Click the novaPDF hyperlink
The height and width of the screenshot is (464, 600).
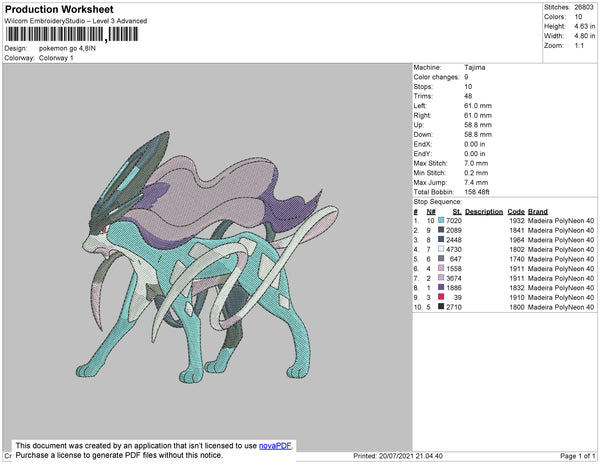pos(275,446)
